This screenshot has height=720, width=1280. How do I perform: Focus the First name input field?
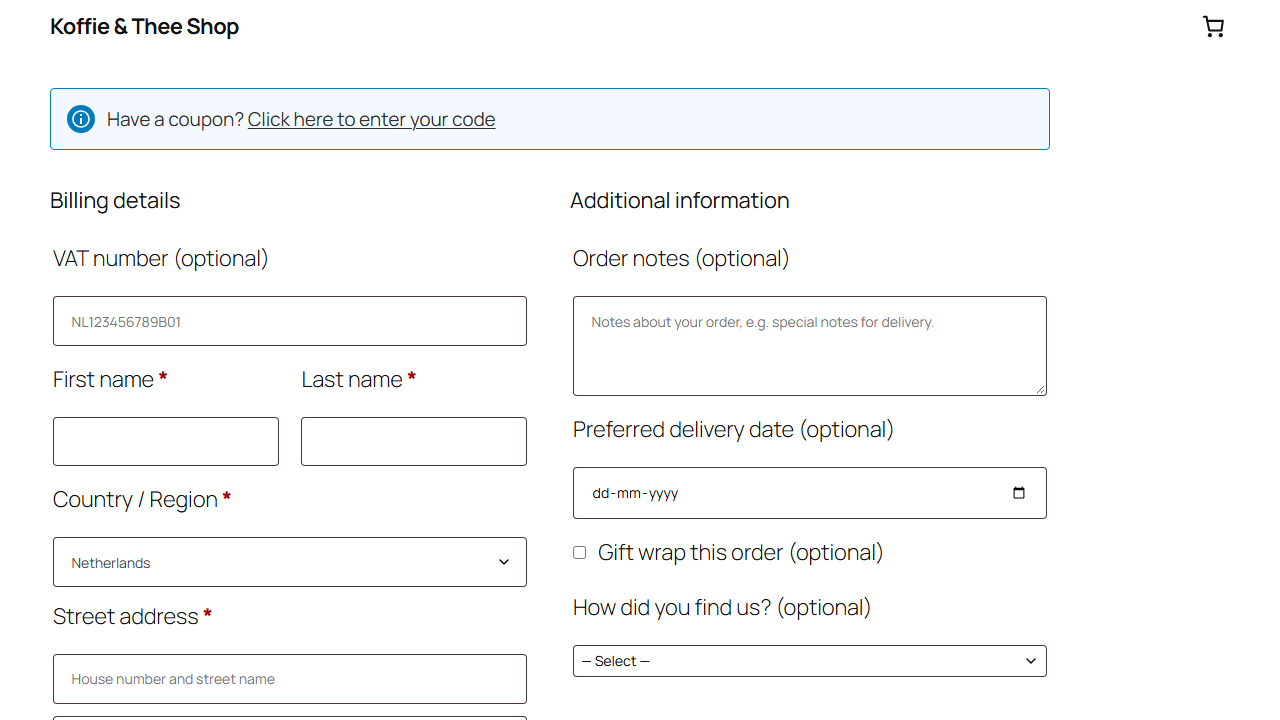[x=166, y=441]
